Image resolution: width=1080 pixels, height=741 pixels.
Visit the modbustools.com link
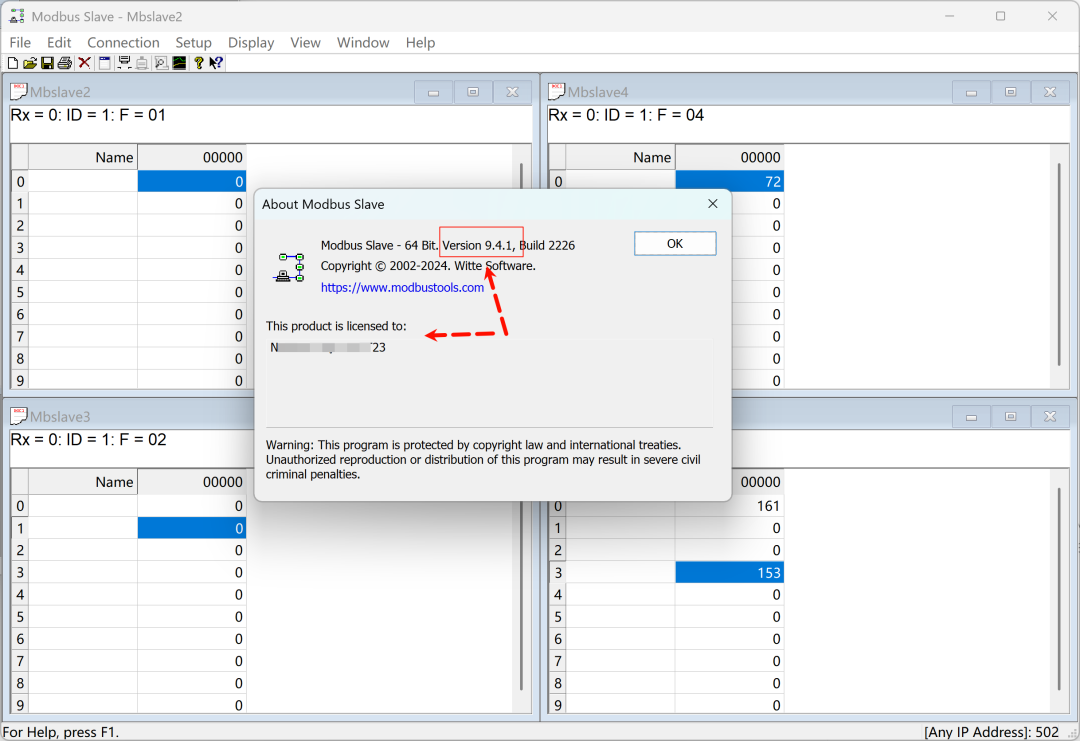tap(402, 288)
